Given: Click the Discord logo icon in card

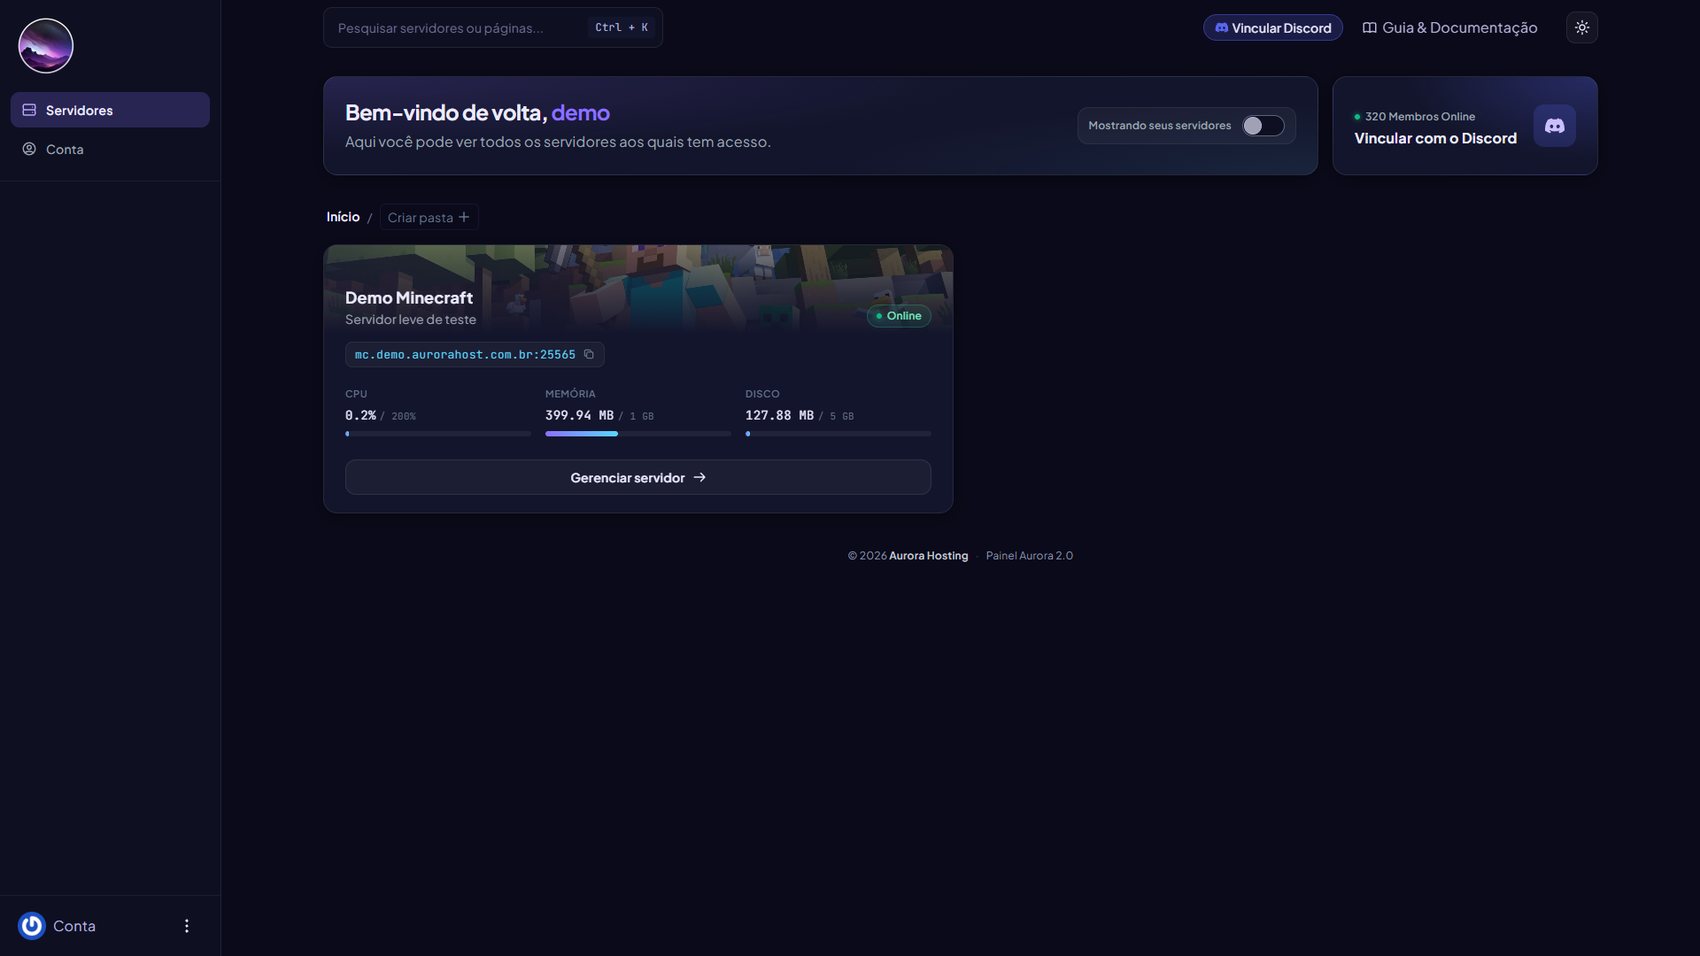Looking at the screenshot, I should [1554, 126].
